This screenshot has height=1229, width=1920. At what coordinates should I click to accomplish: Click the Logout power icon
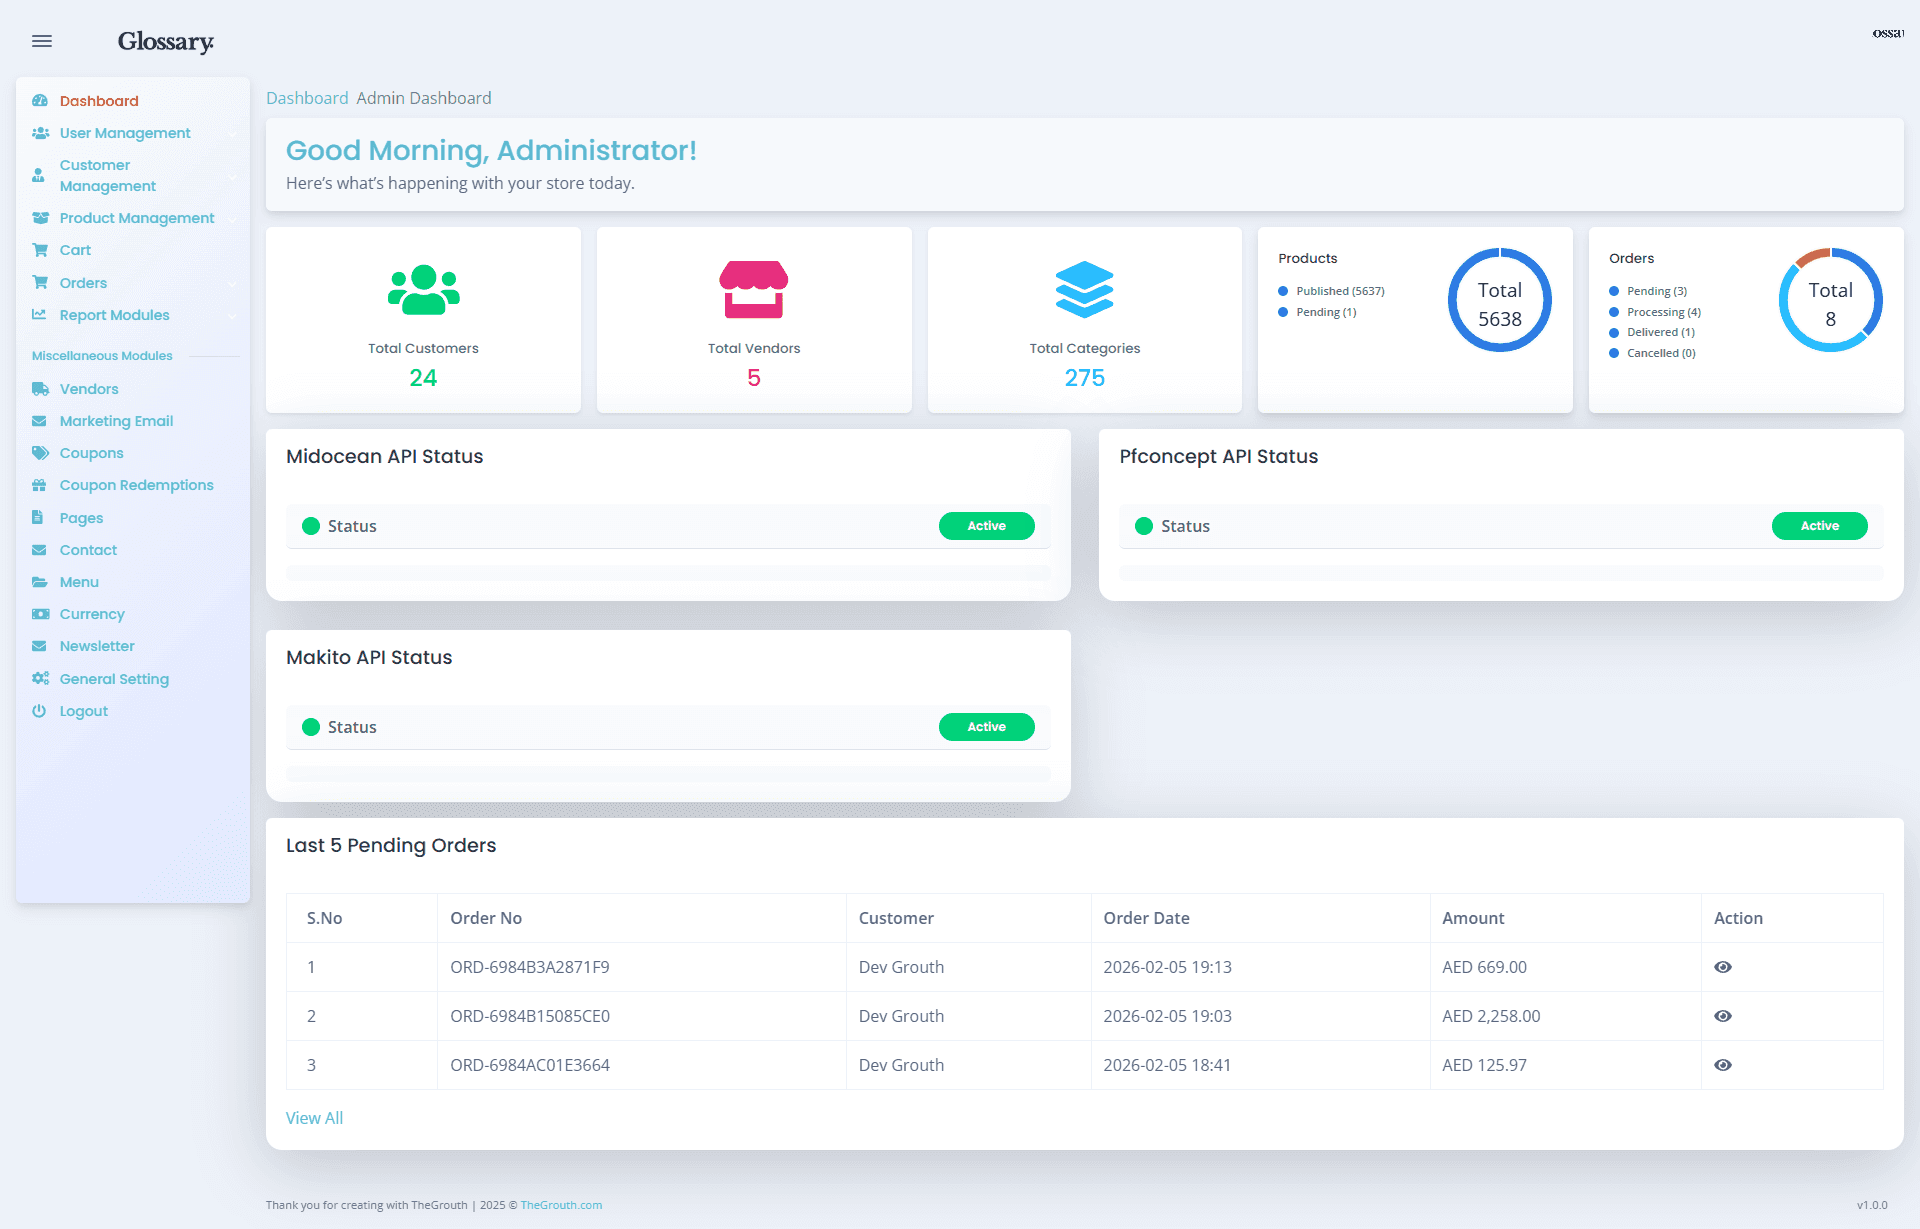click(39, 711)
